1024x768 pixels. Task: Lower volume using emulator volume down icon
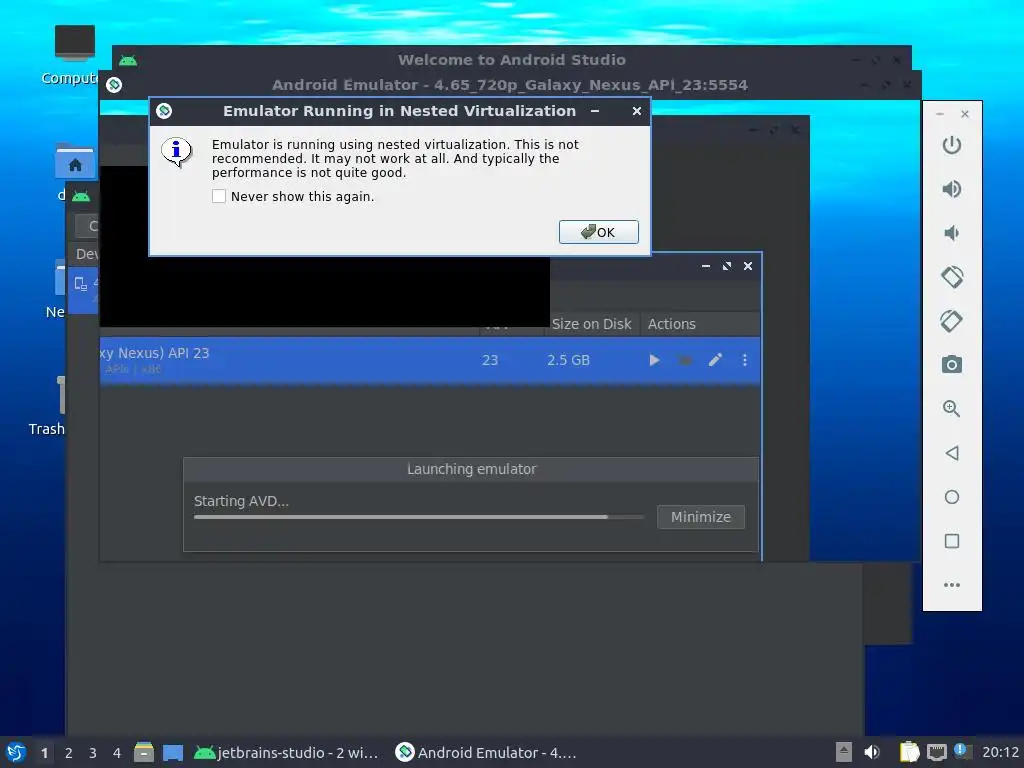(952, 233)
